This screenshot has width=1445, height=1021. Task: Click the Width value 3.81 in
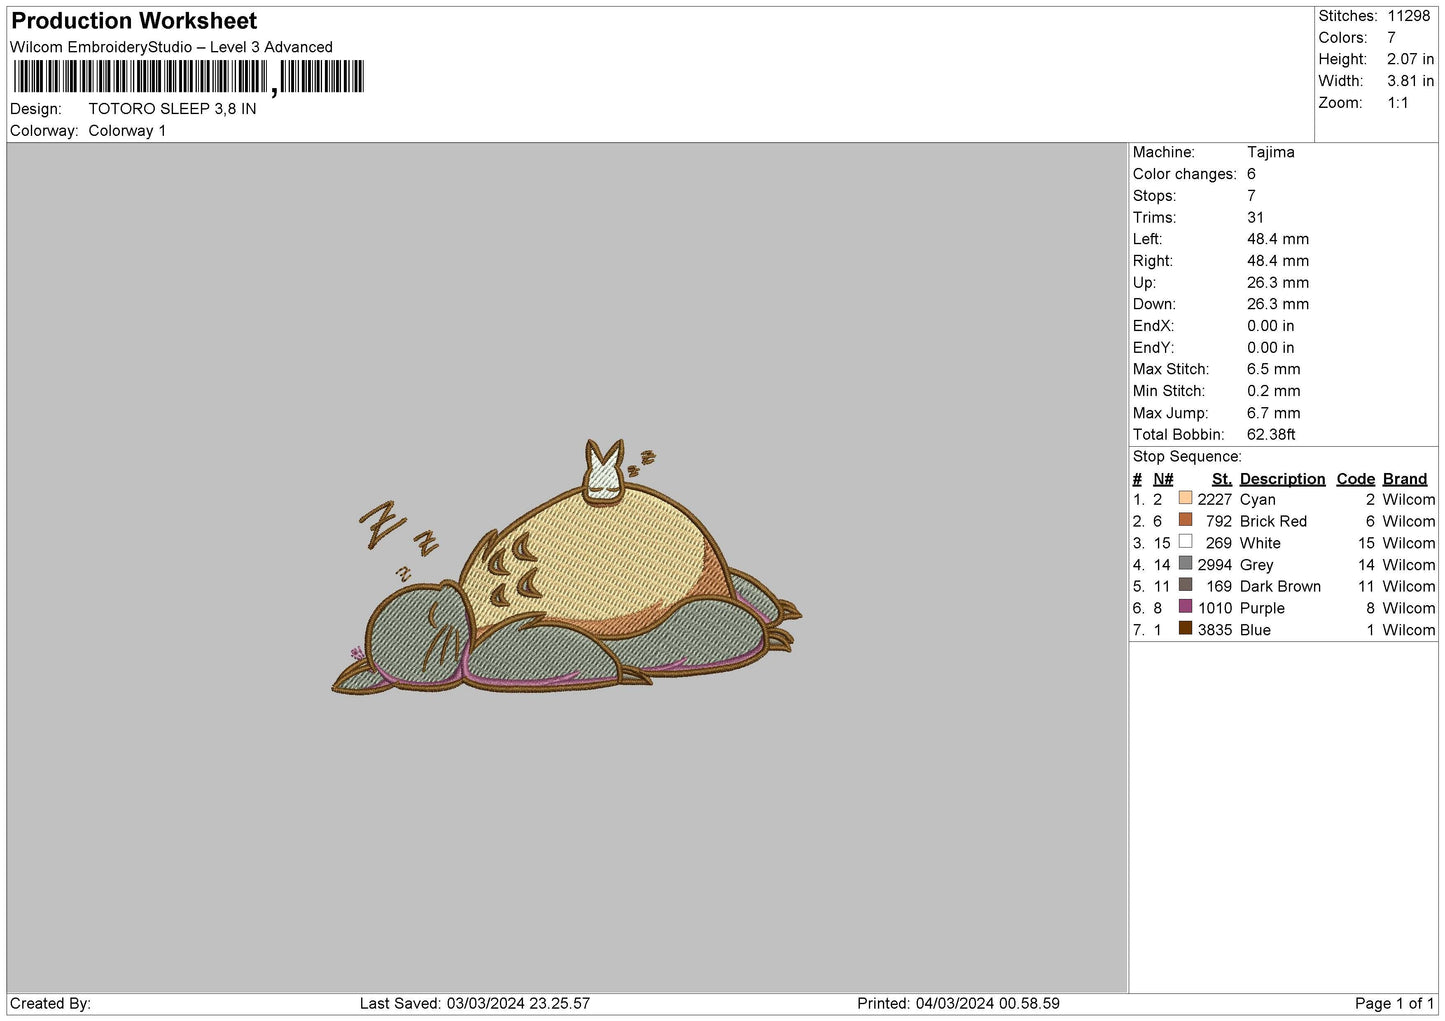1410,81
